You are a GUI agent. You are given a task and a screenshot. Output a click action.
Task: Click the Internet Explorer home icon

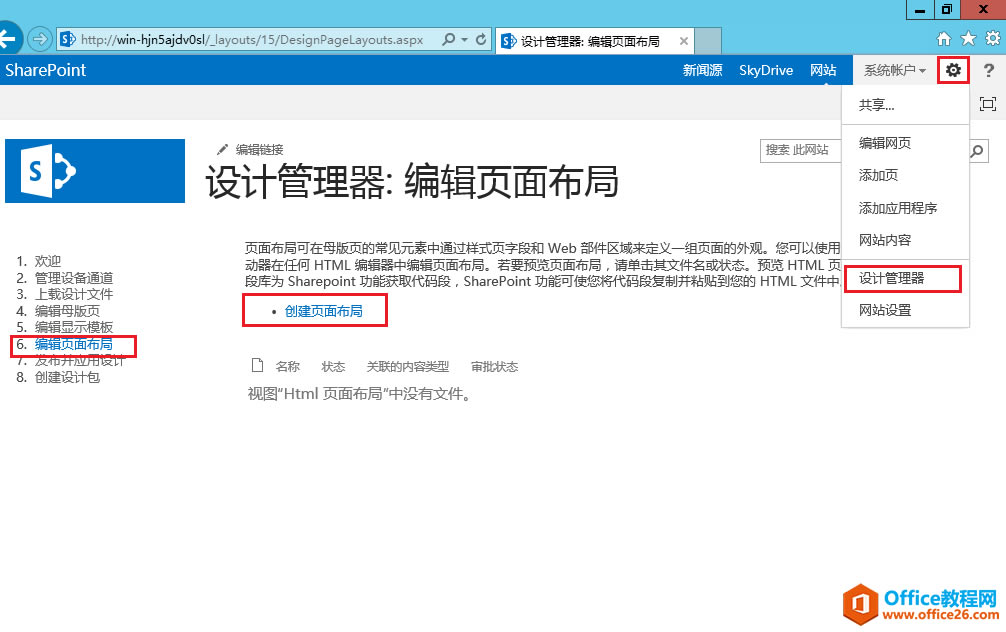943,40
